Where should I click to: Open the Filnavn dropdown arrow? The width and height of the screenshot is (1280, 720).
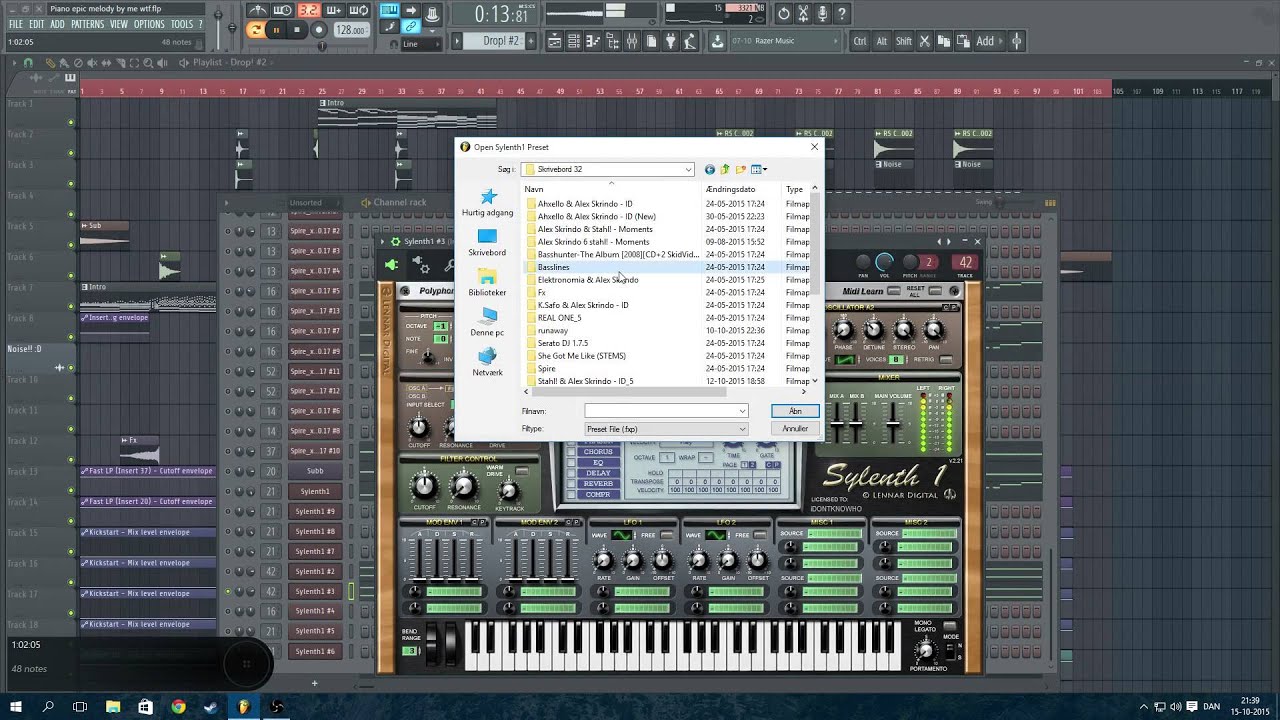pyautogui.click(x=742, y=411)
